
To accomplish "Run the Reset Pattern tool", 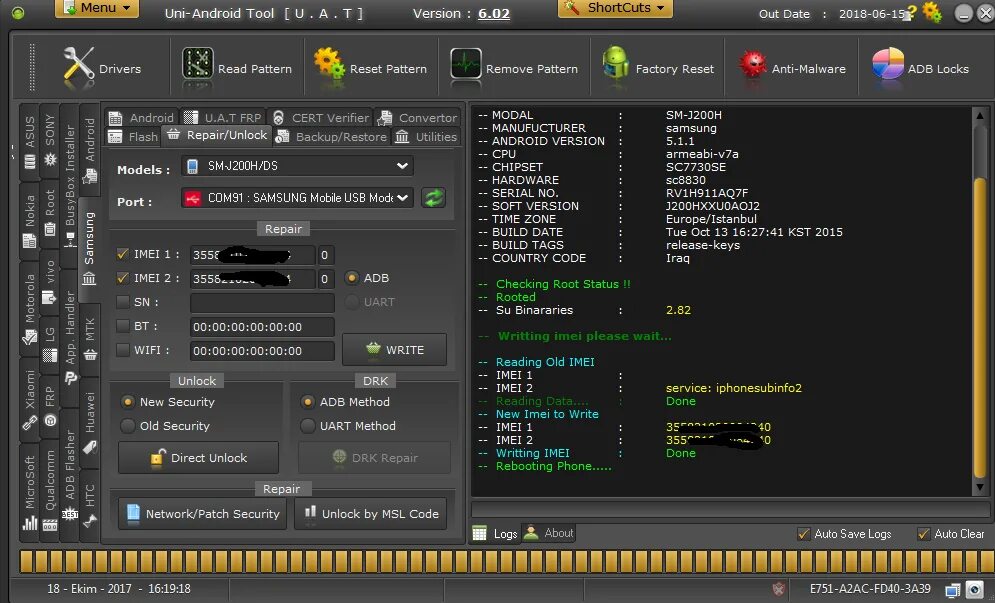I will 371,68.
